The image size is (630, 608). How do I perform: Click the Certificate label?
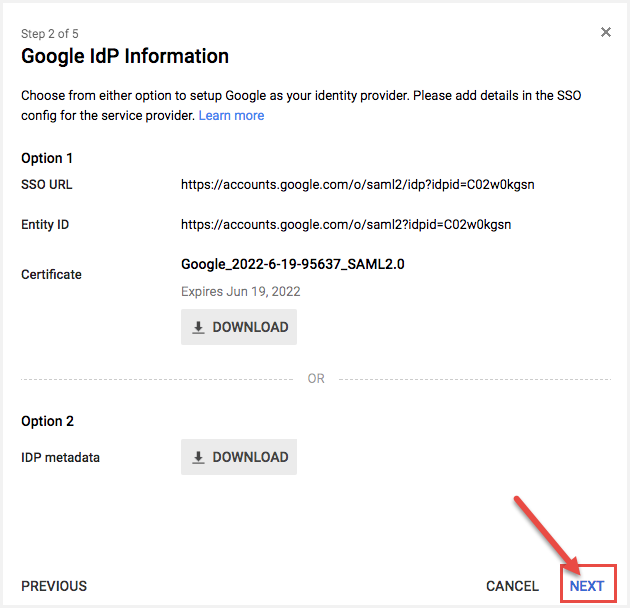coord(51,274)
